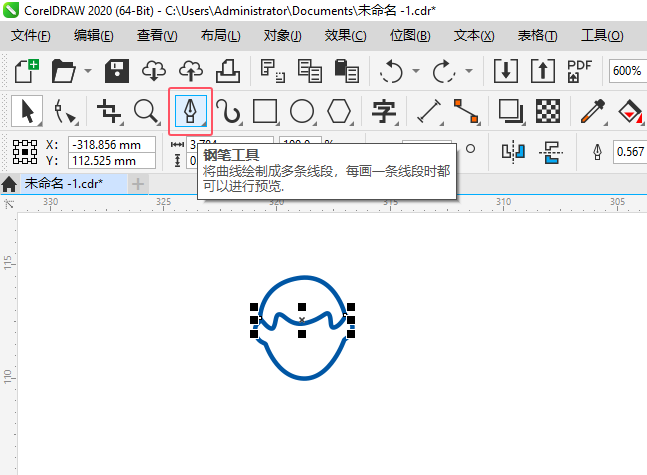Select the Rectangle tool
Image resolution: width=647 pixels, height=475 pixels.
pyautogui.click(x=265, y=111)
